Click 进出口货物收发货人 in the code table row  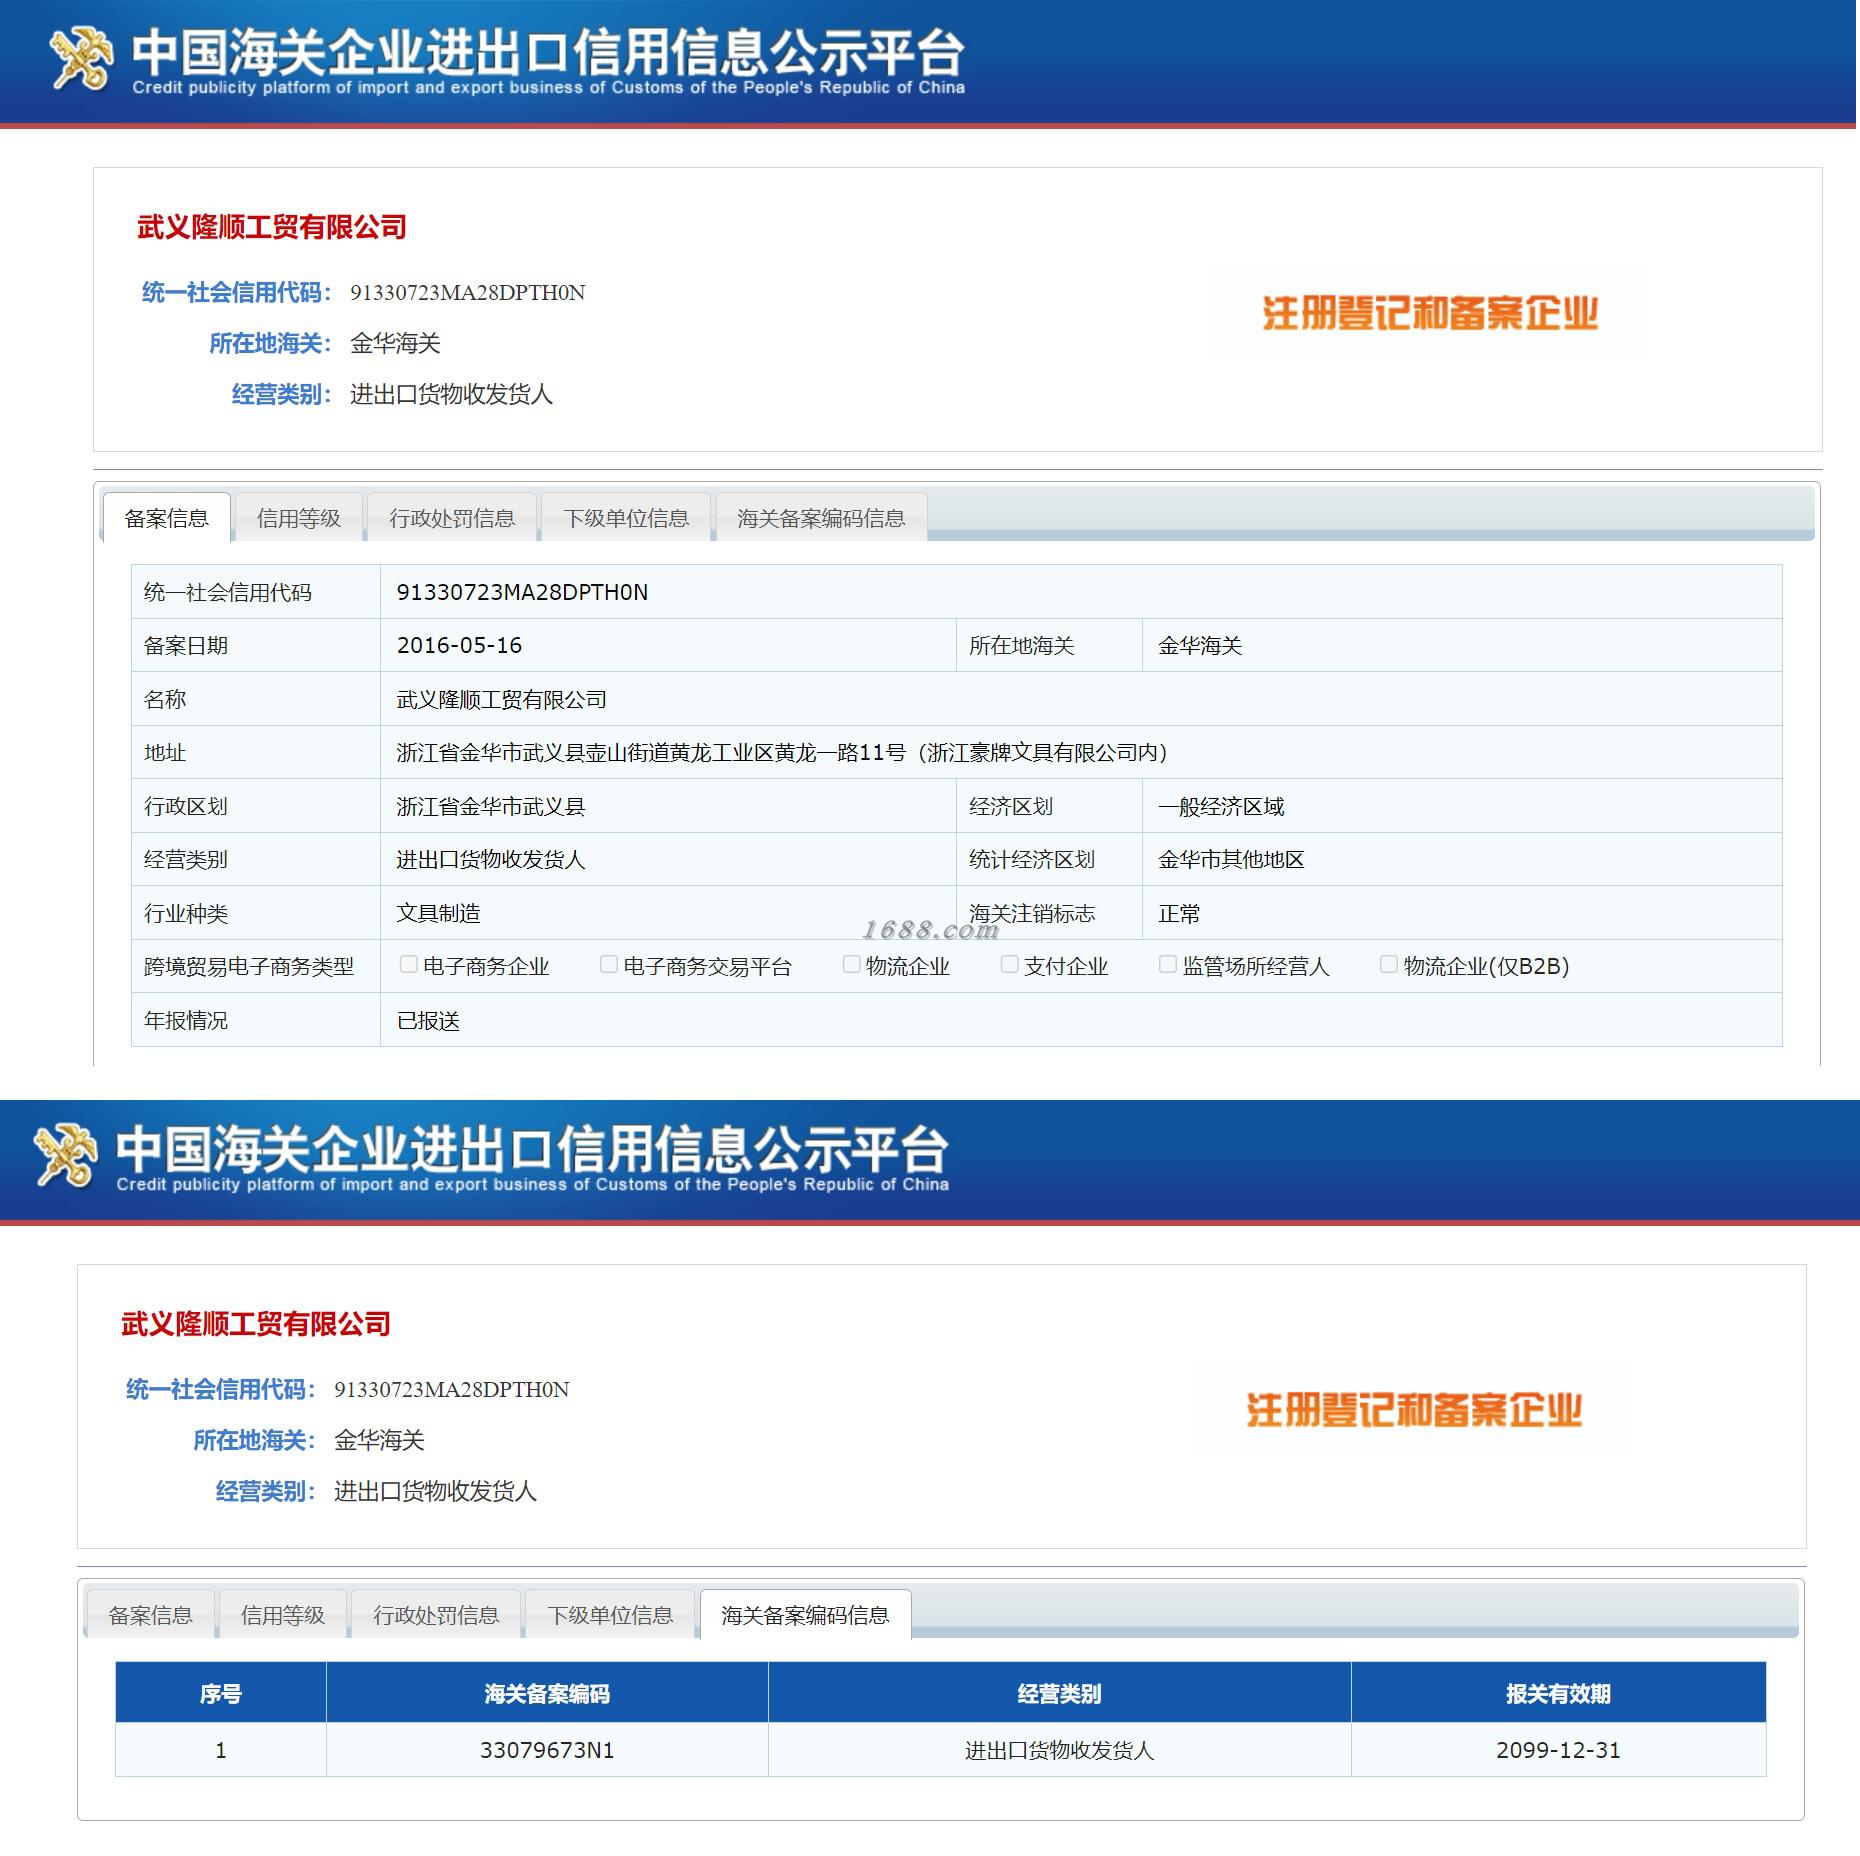pyautogui.click(x=1059, y=1750)
